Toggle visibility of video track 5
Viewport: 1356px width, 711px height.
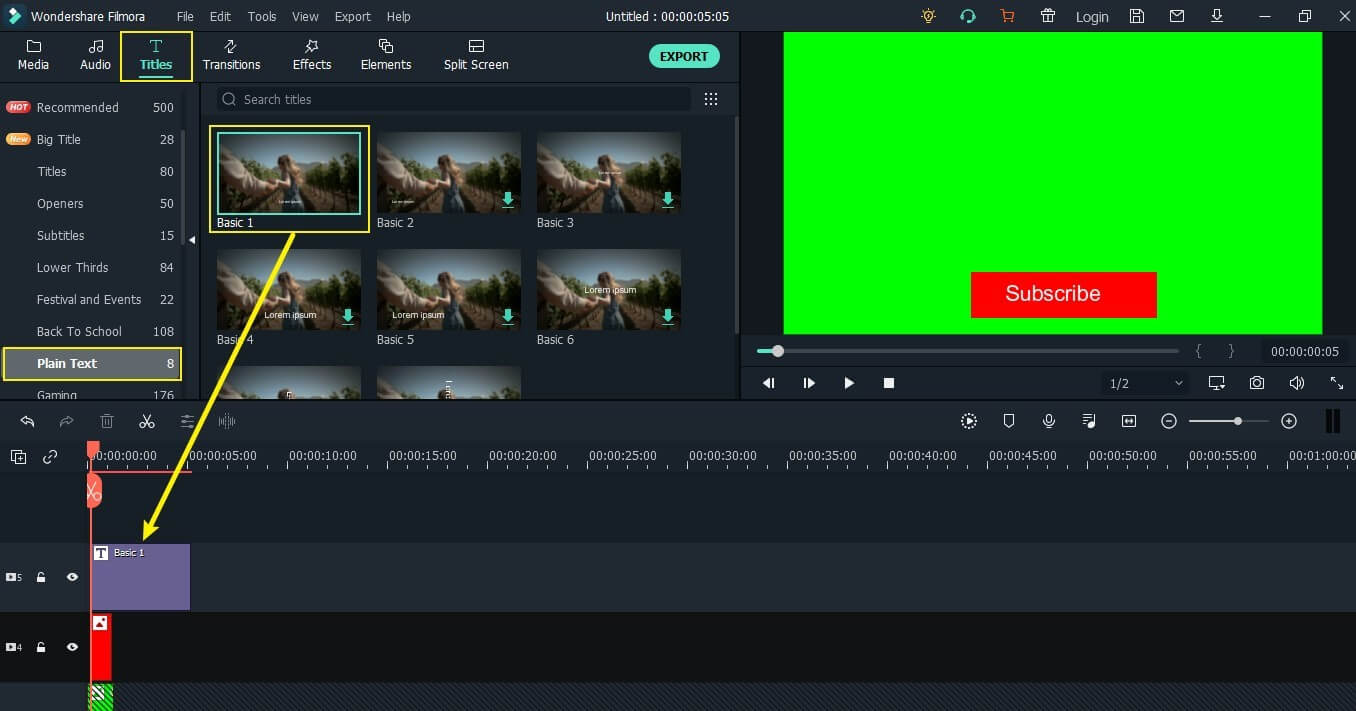(x=72, y=577)
